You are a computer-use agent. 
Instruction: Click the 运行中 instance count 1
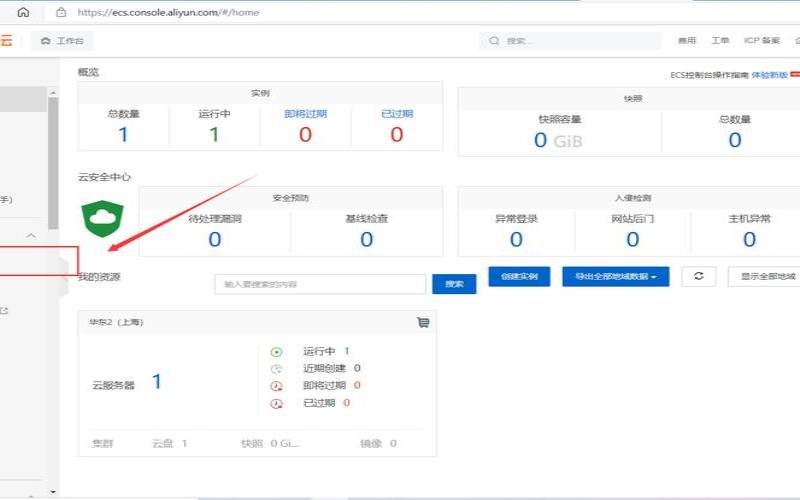tap(214, 135)
